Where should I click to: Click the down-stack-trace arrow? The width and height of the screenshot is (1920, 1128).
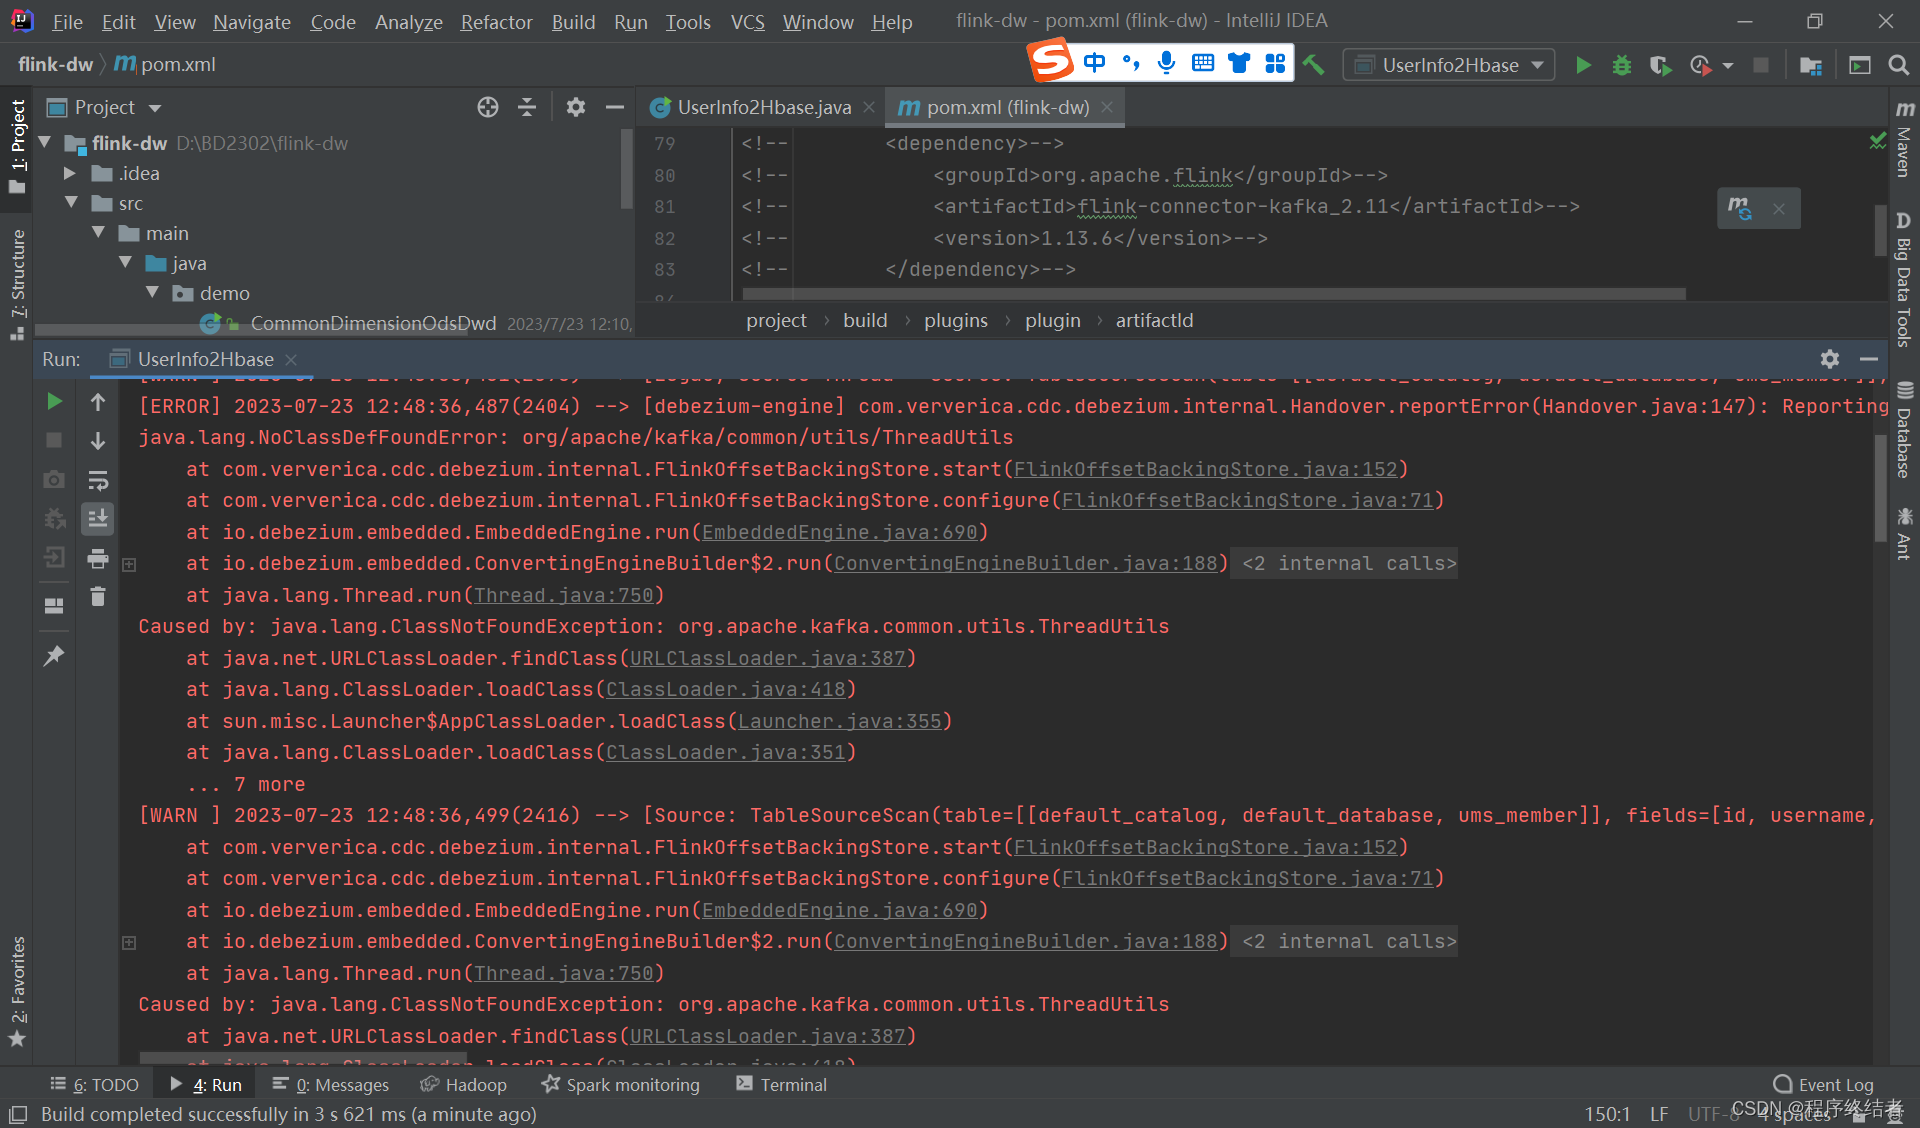point(98,440)
